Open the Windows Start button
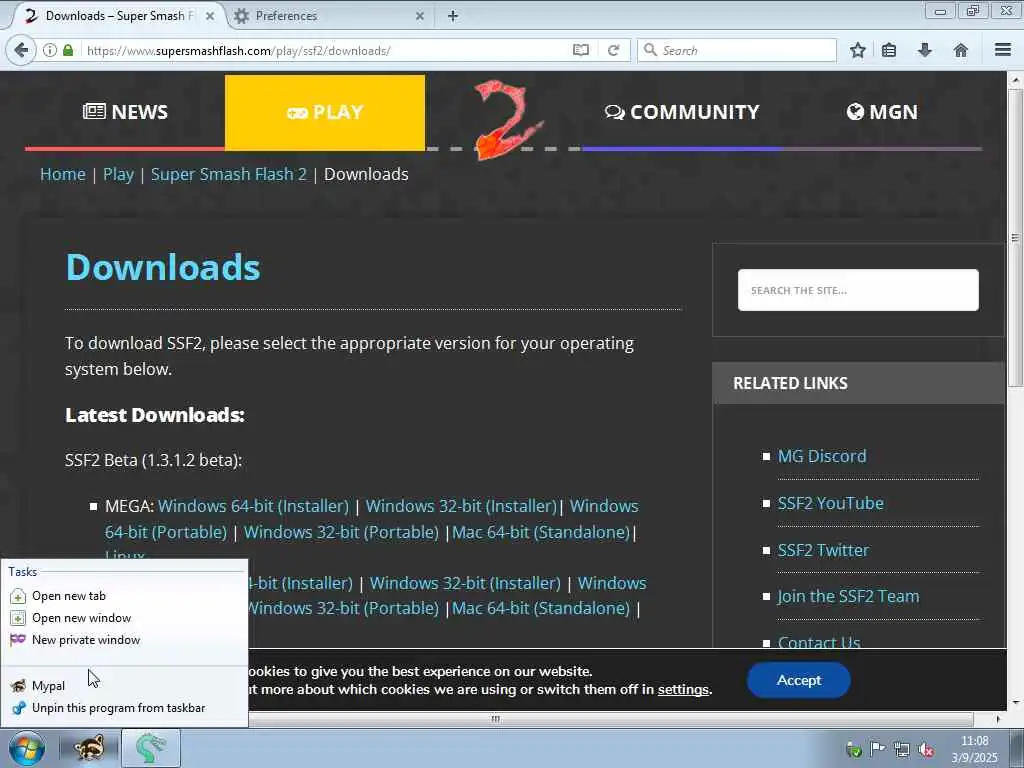Screen dimensions: 1024x768 (x=27, y=748)
